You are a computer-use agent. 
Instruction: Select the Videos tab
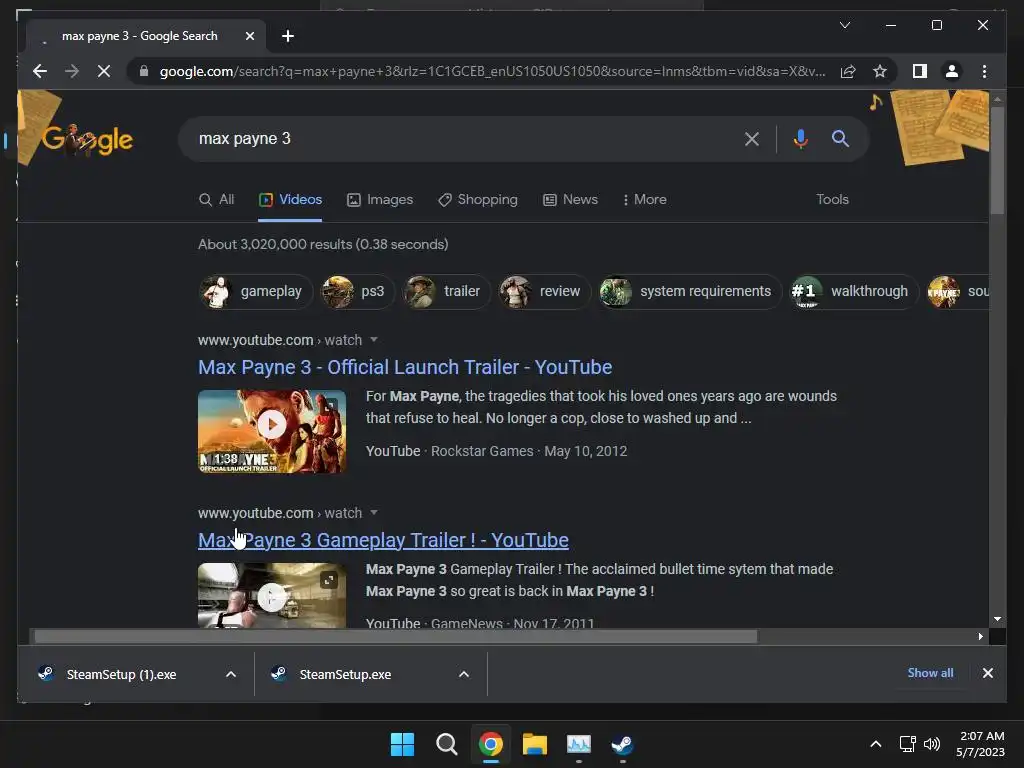point(290,199)
